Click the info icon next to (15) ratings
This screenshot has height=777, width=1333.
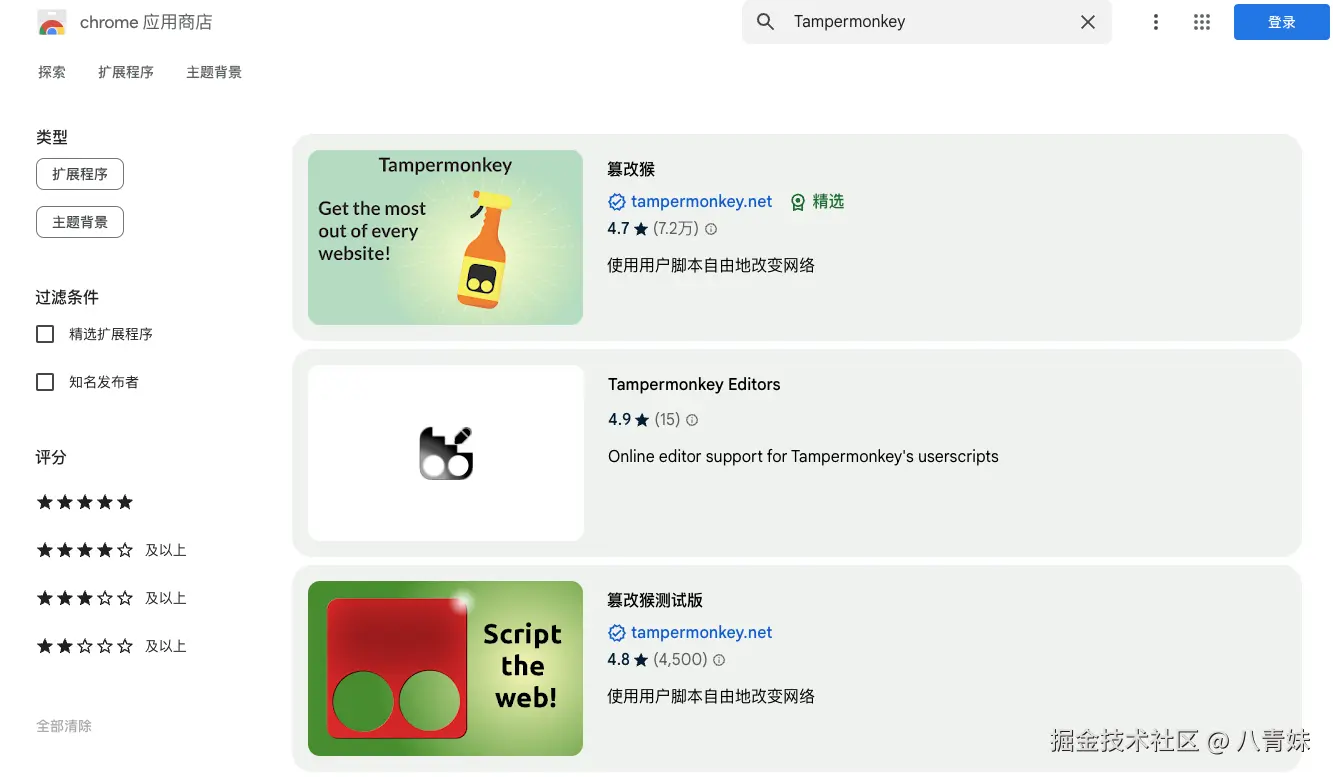(x=692, y=420)
